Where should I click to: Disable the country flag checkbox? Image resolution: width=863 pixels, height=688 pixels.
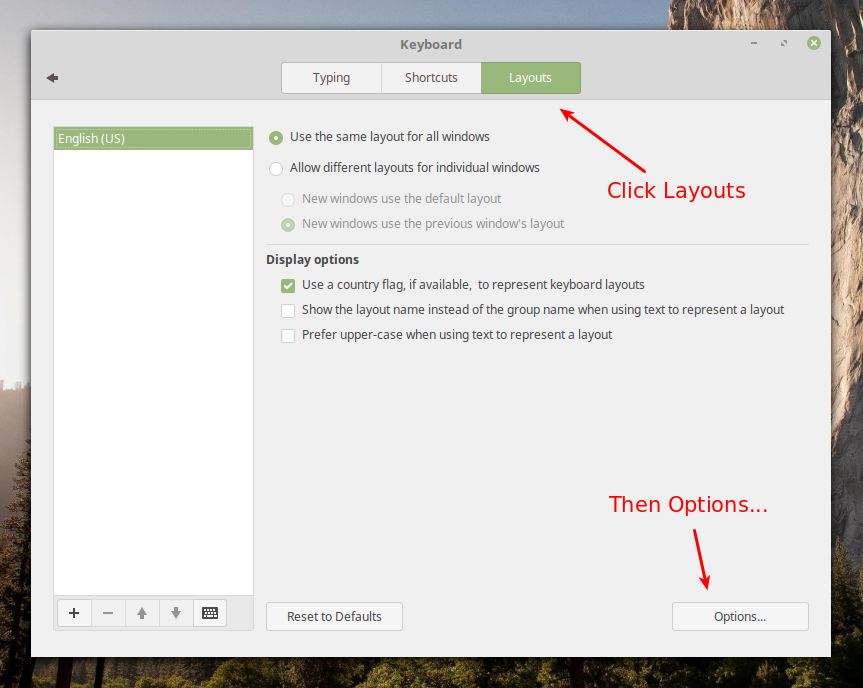tap(288, 285)
